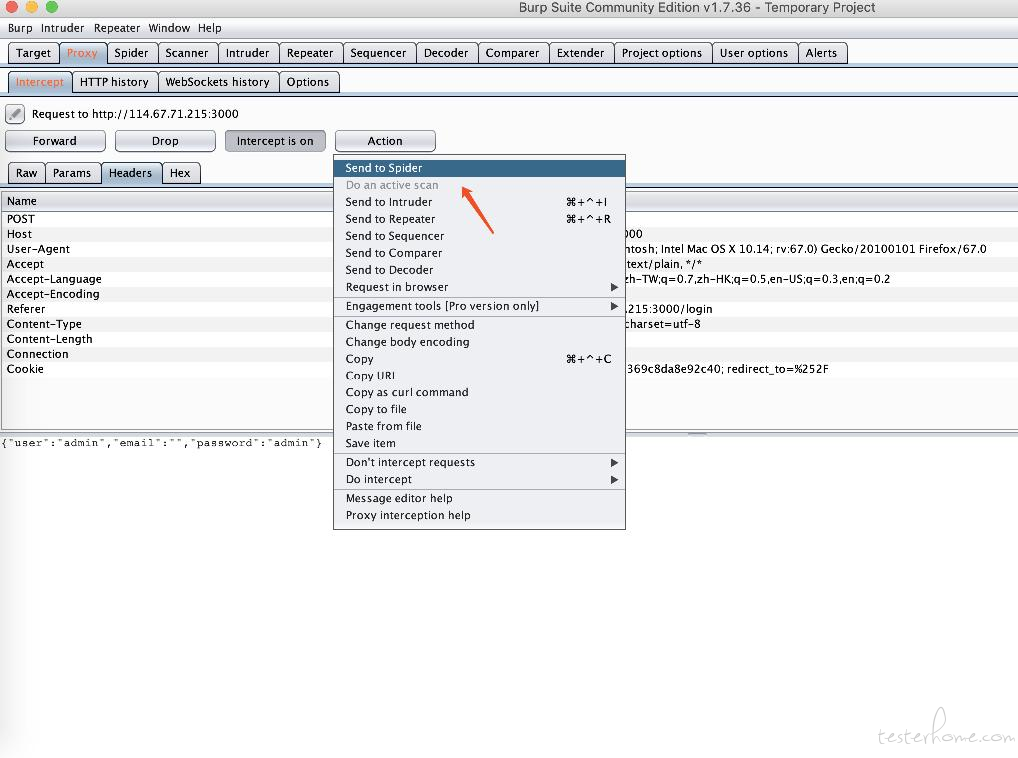This screenshot has width=1018, height=758.
Task: Open the Repeater tab
Action: [x=310, y=53]
